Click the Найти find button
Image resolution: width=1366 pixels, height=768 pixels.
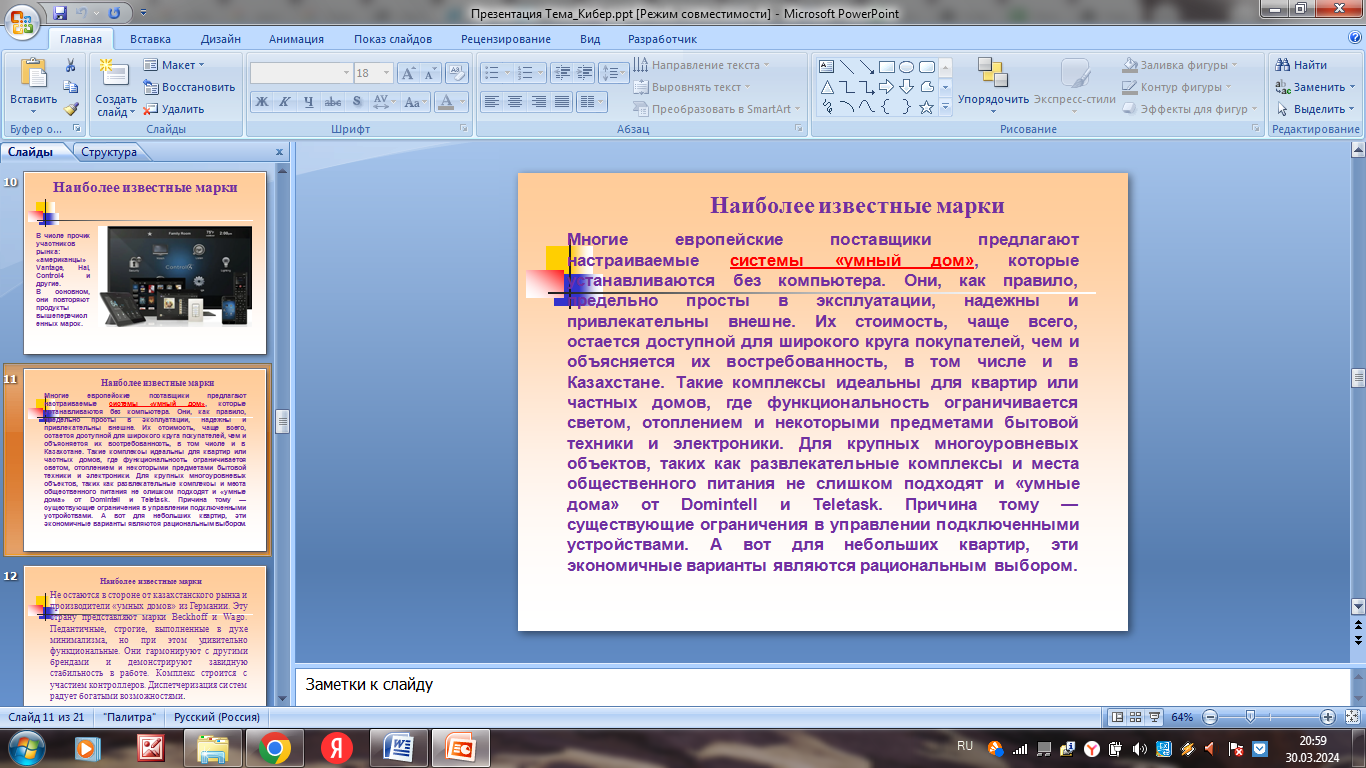point(1302,65)
